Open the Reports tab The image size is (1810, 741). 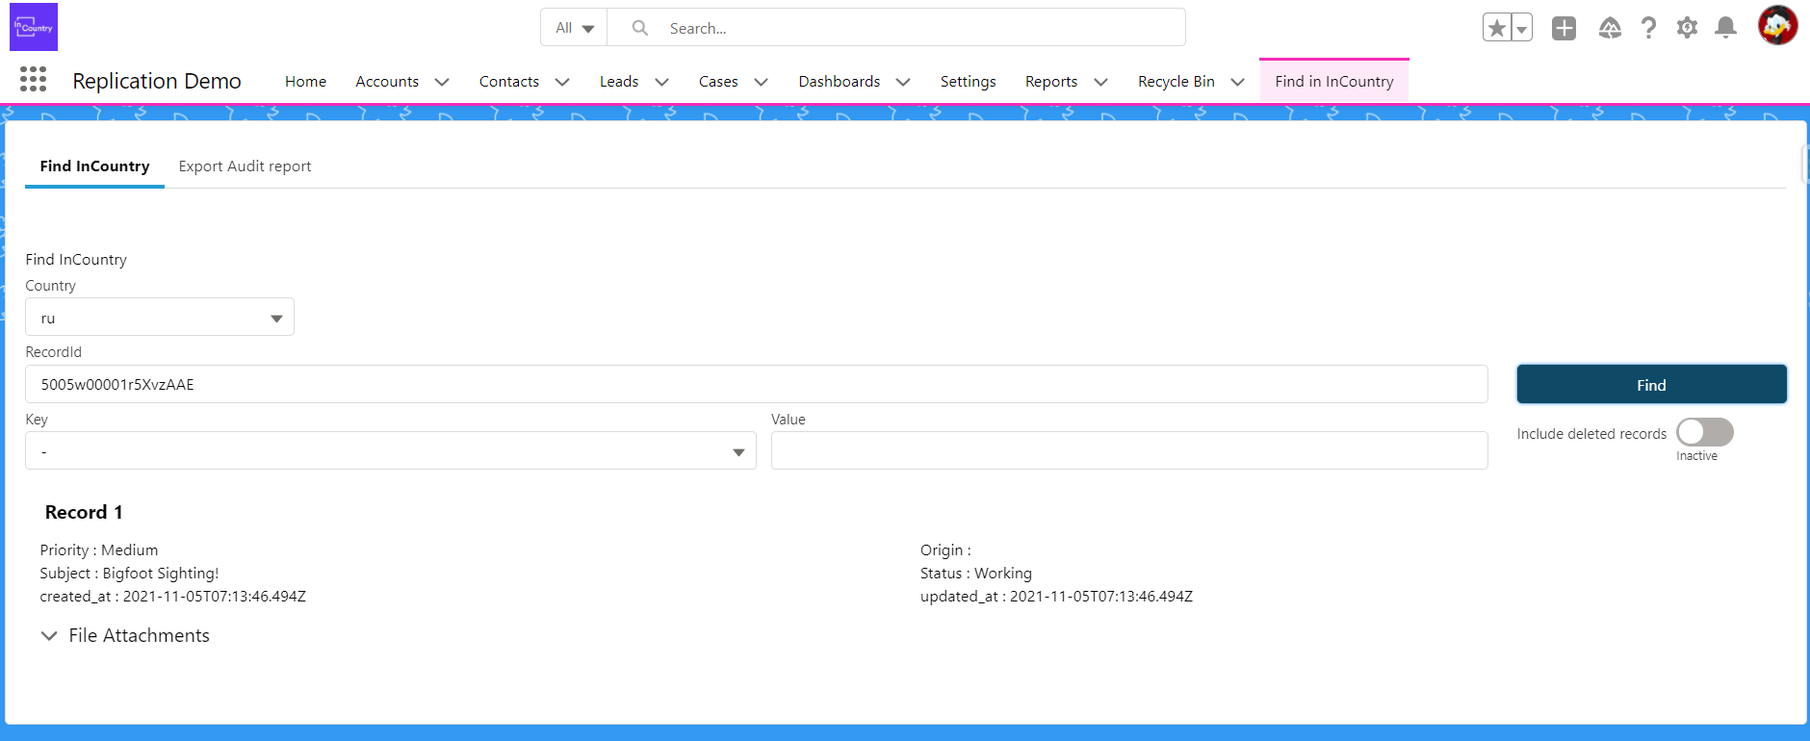(1051, 81)
